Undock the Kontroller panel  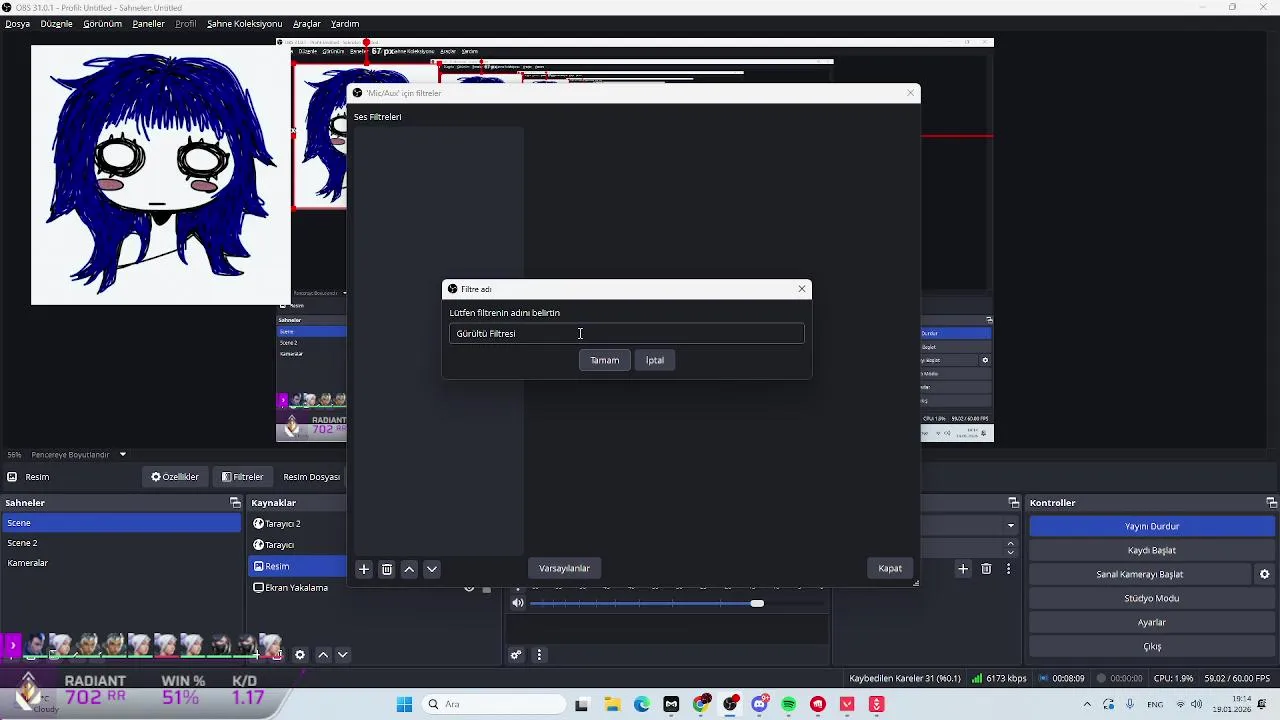pos(1272,503)
